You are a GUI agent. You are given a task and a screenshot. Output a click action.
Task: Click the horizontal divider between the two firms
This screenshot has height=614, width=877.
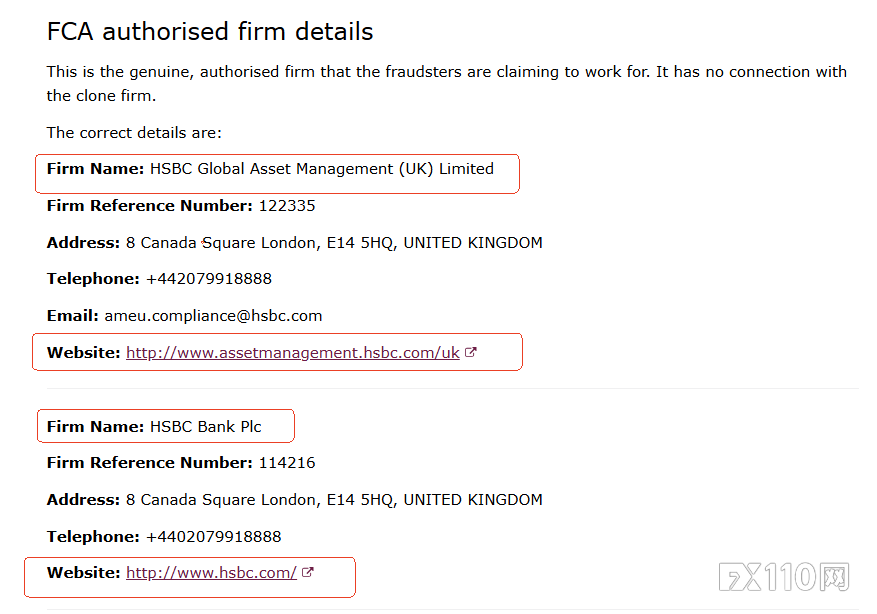pyautogui.click(x=452, y=389)
